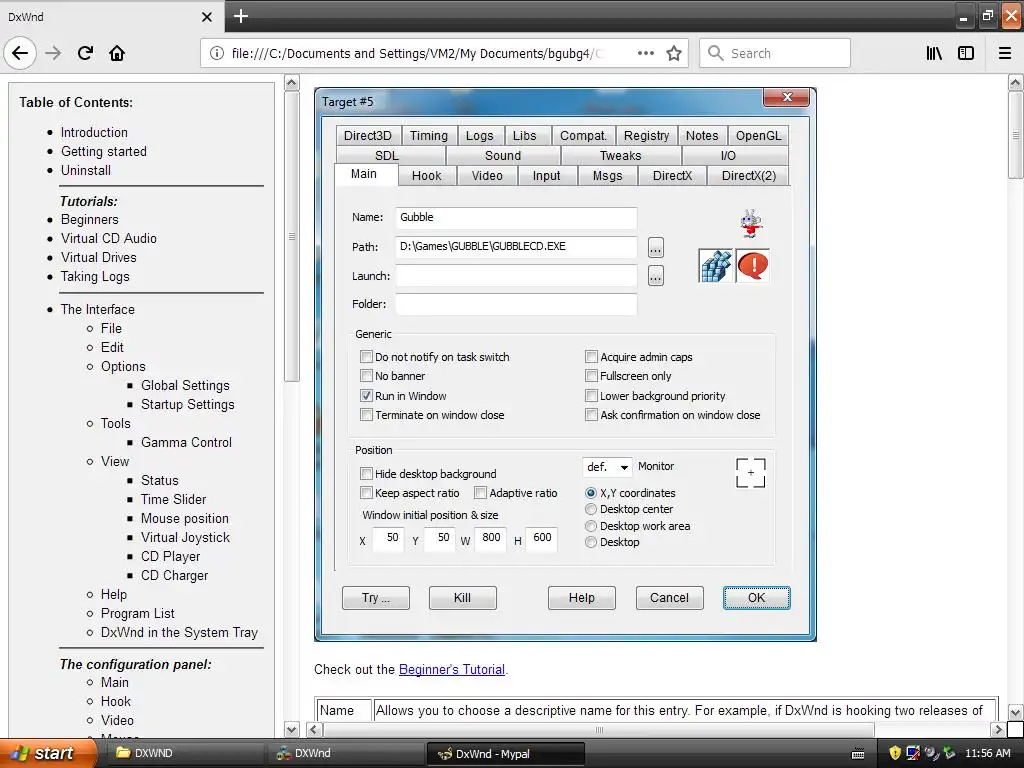Click the Gubble rabbit program icon
The height and width of the screenshot is (768, 1024).
tap(751, 223)
